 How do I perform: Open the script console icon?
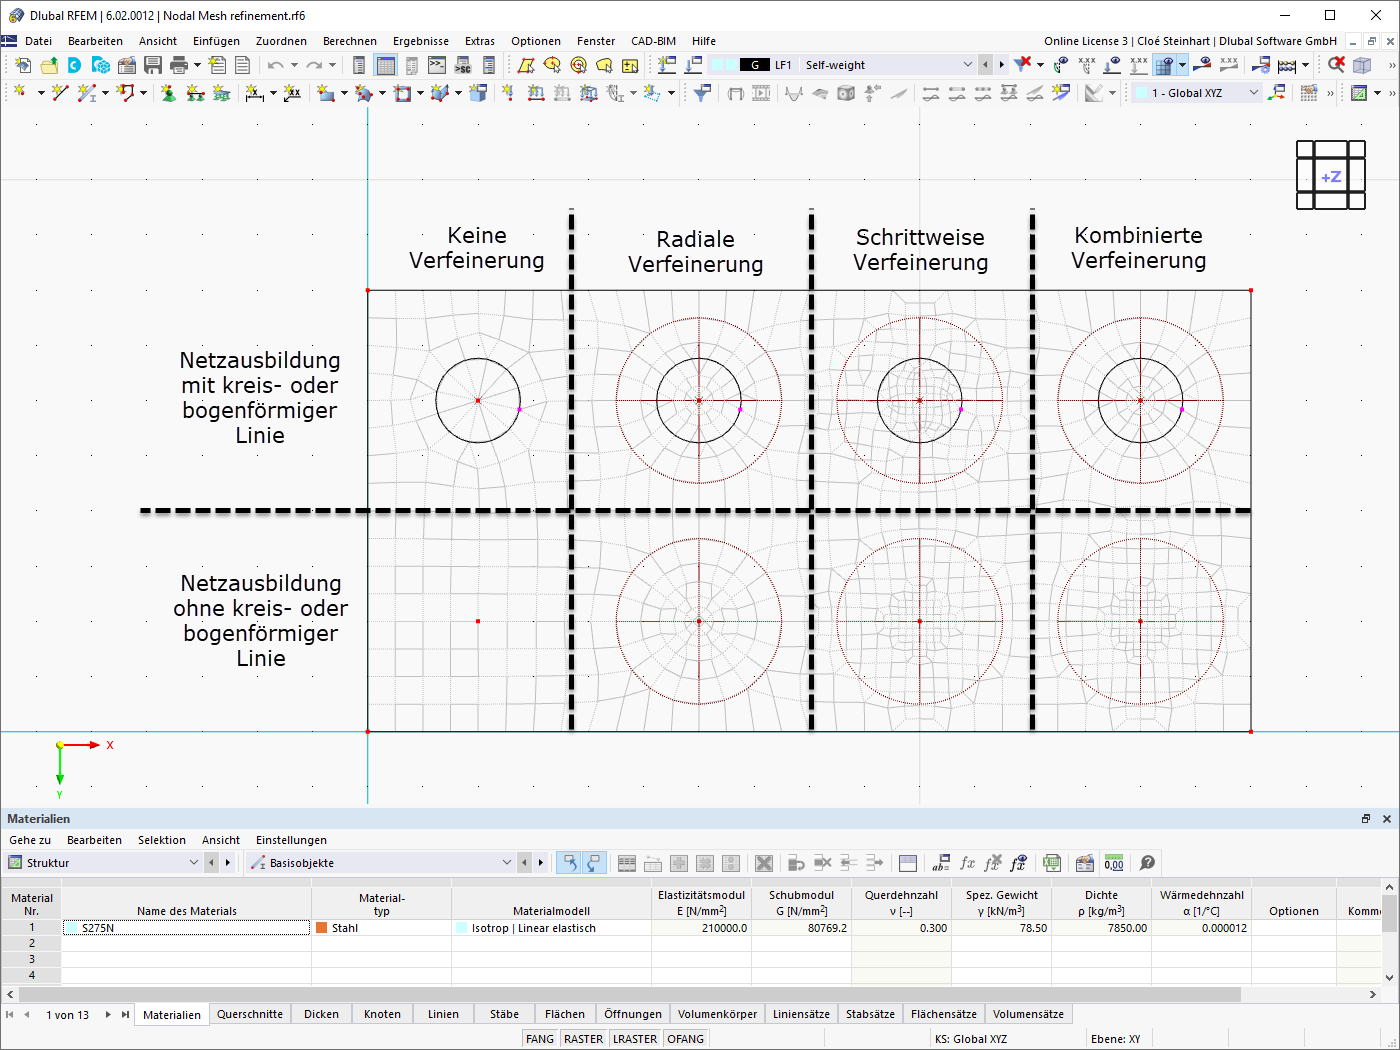[x=437, y=65]
